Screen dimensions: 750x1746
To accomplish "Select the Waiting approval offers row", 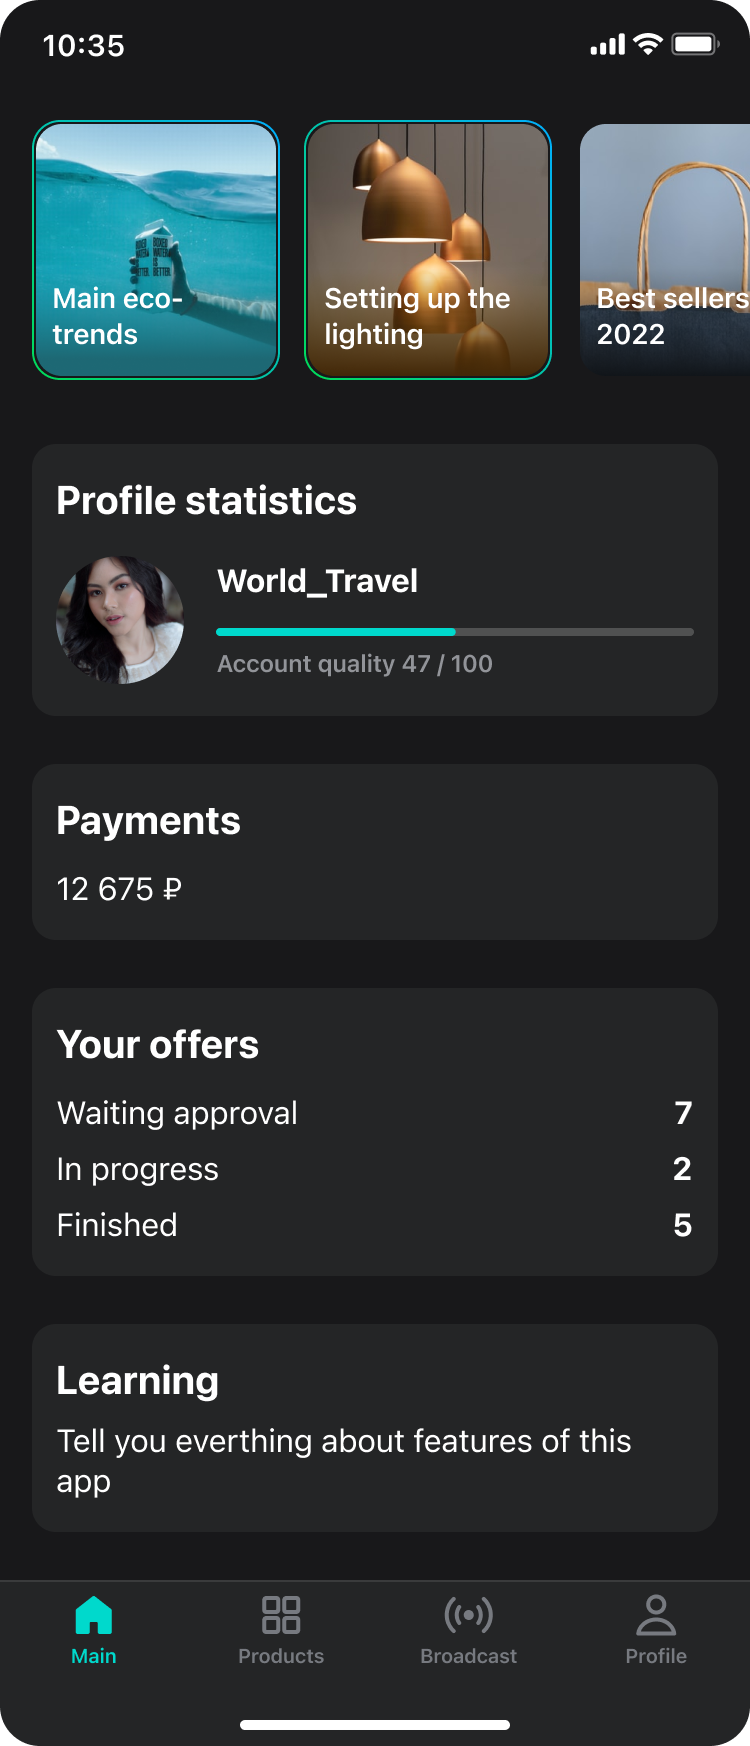I will click(x=375, y=1113).
